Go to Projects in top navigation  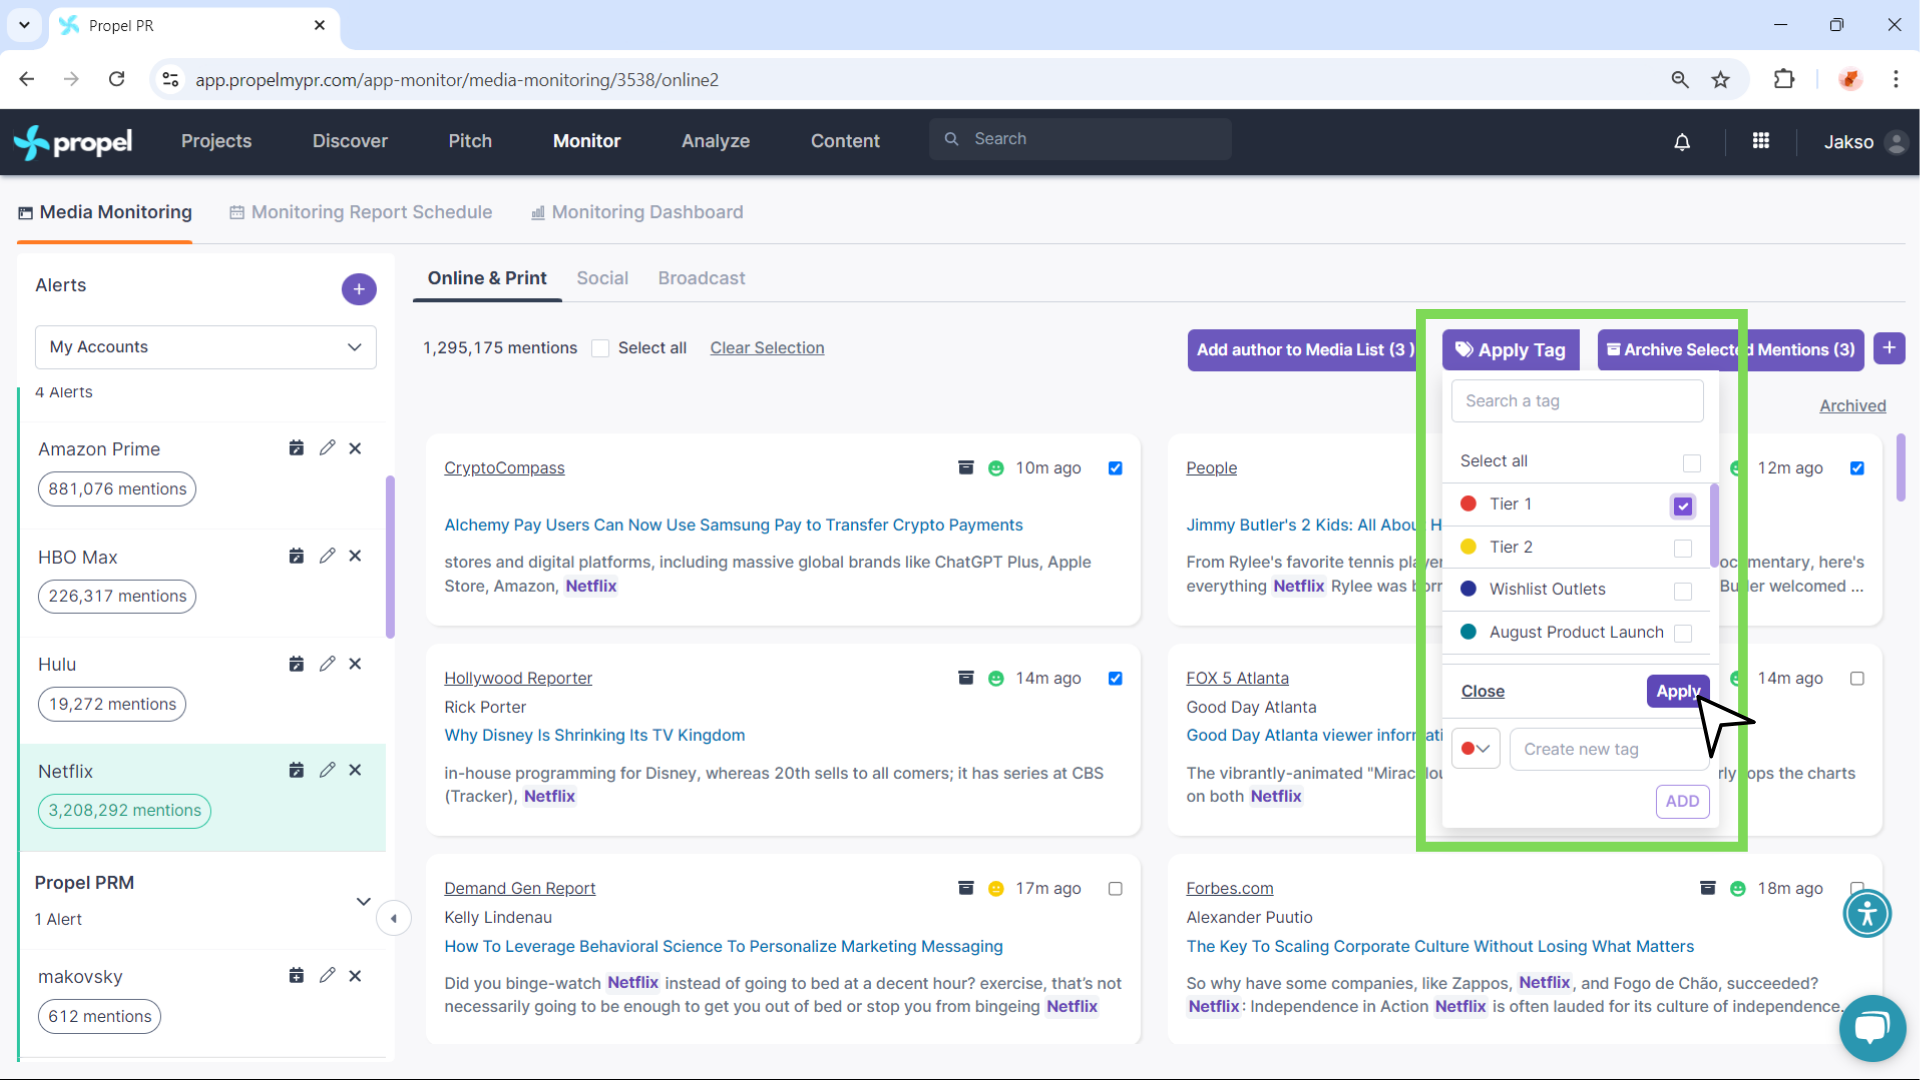(x=216, y=141)
